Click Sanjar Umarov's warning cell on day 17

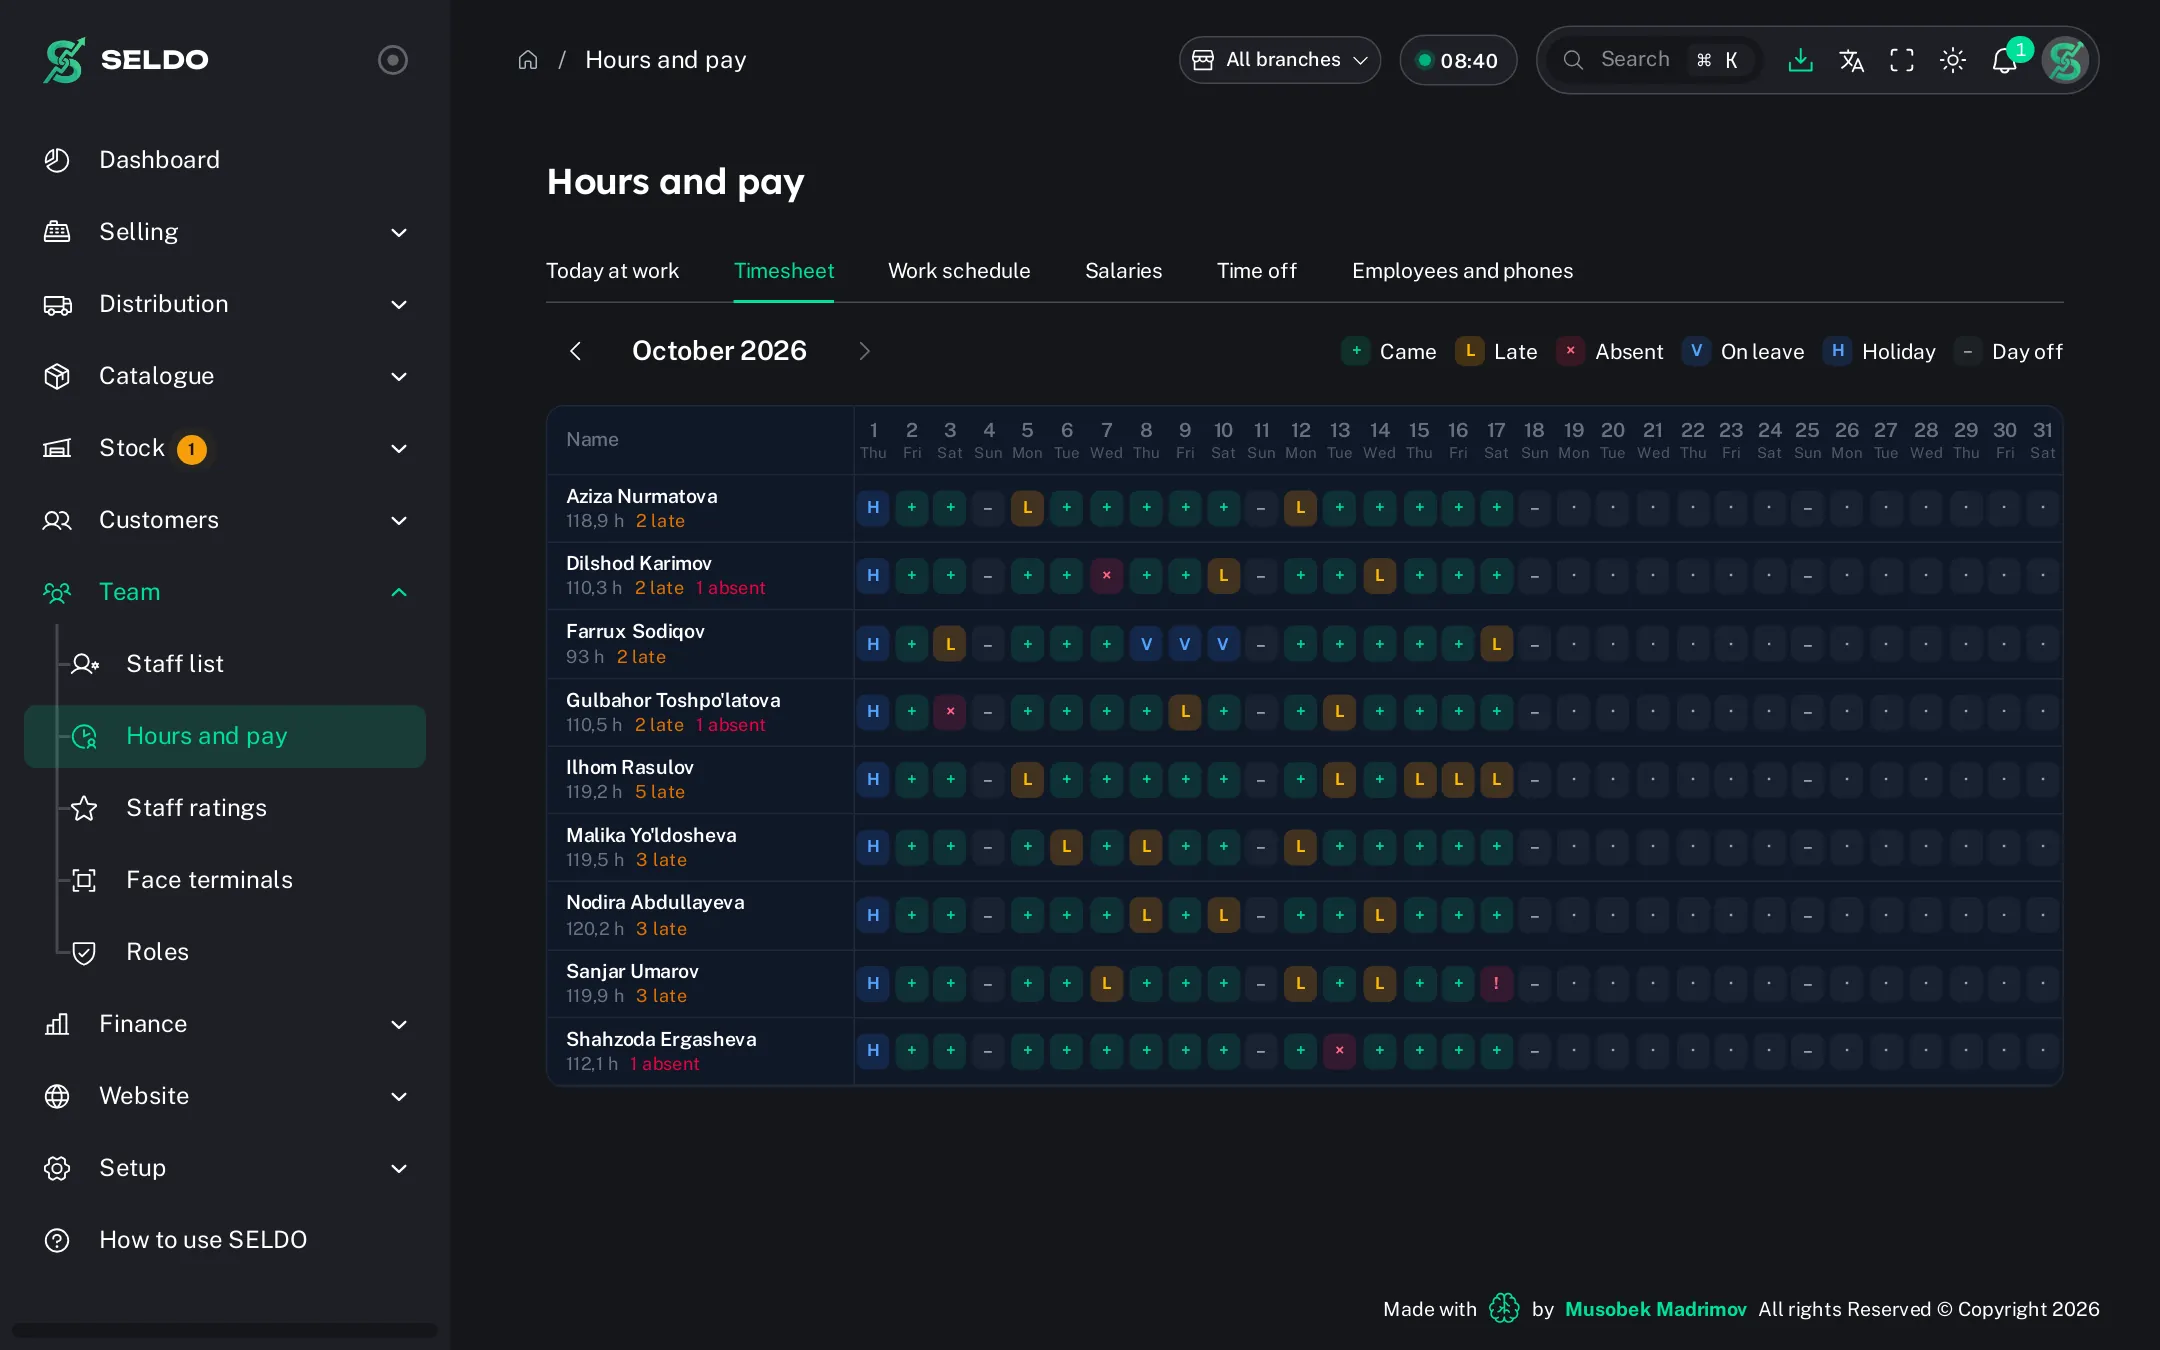(x=1496, y=984)
